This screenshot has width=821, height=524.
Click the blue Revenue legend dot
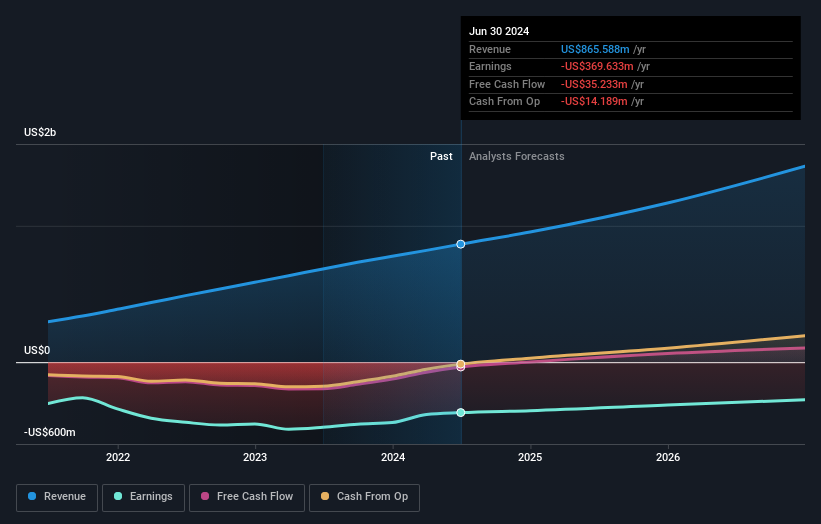coord(32,496)
